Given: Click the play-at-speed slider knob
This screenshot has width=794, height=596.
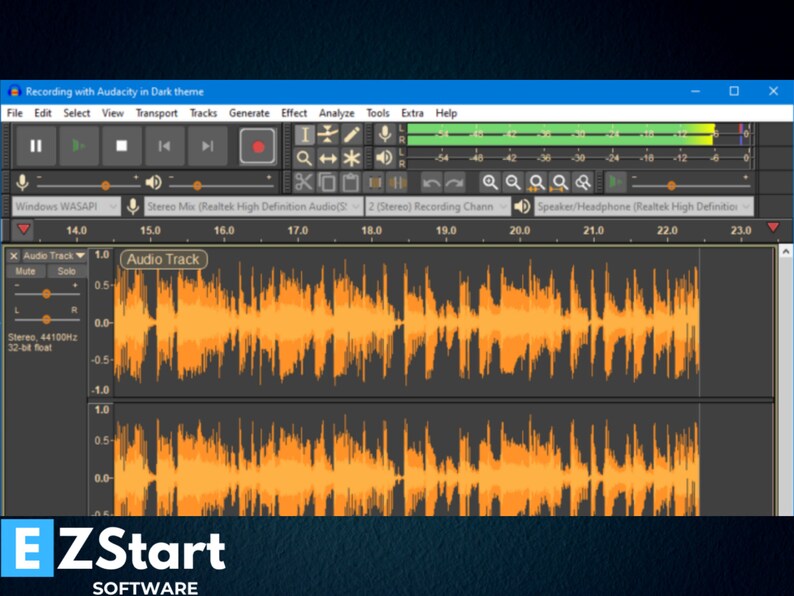Looking at the screenshot, I should tap(671, 186).
